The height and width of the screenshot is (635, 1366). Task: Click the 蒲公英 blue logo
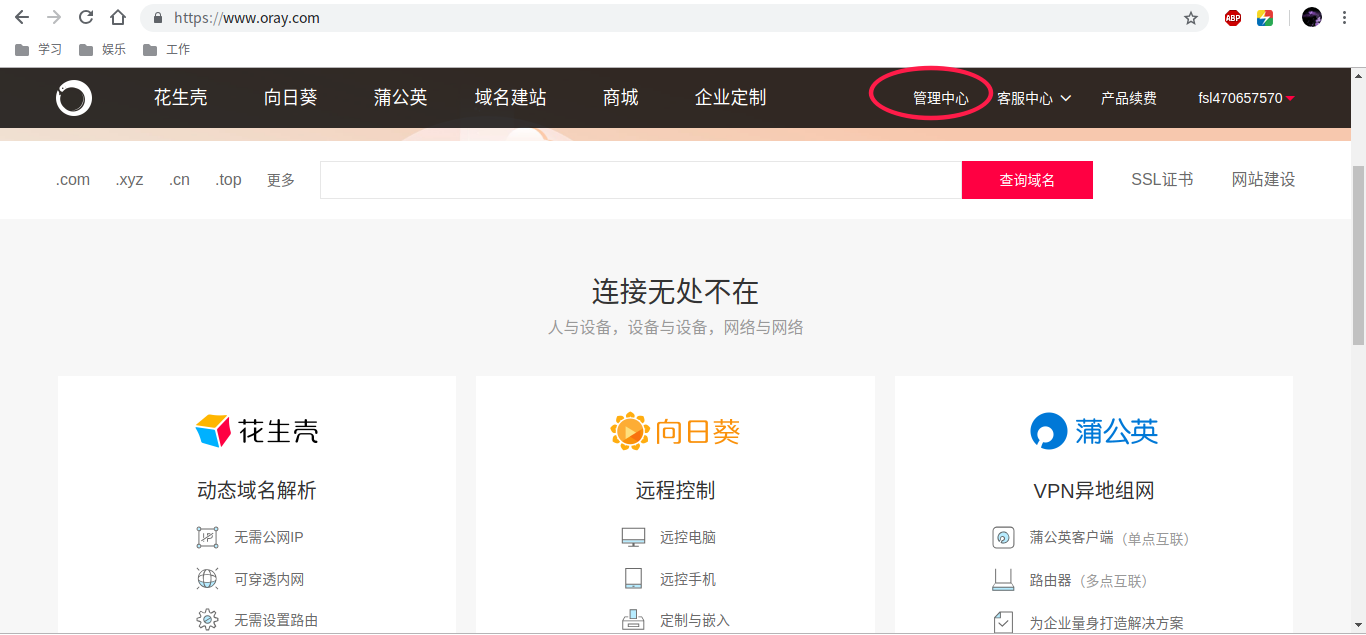[x=1094, y=431]
